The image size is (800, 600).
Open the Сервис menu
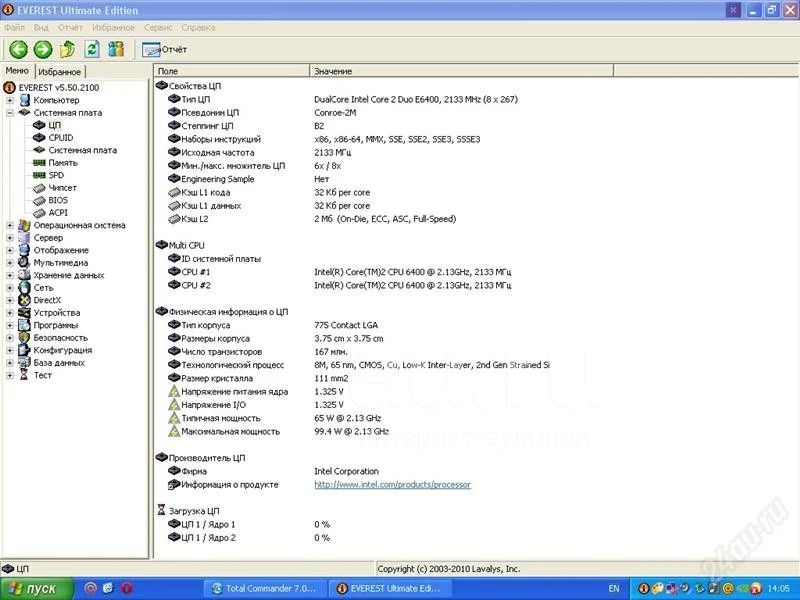[158, 28]
